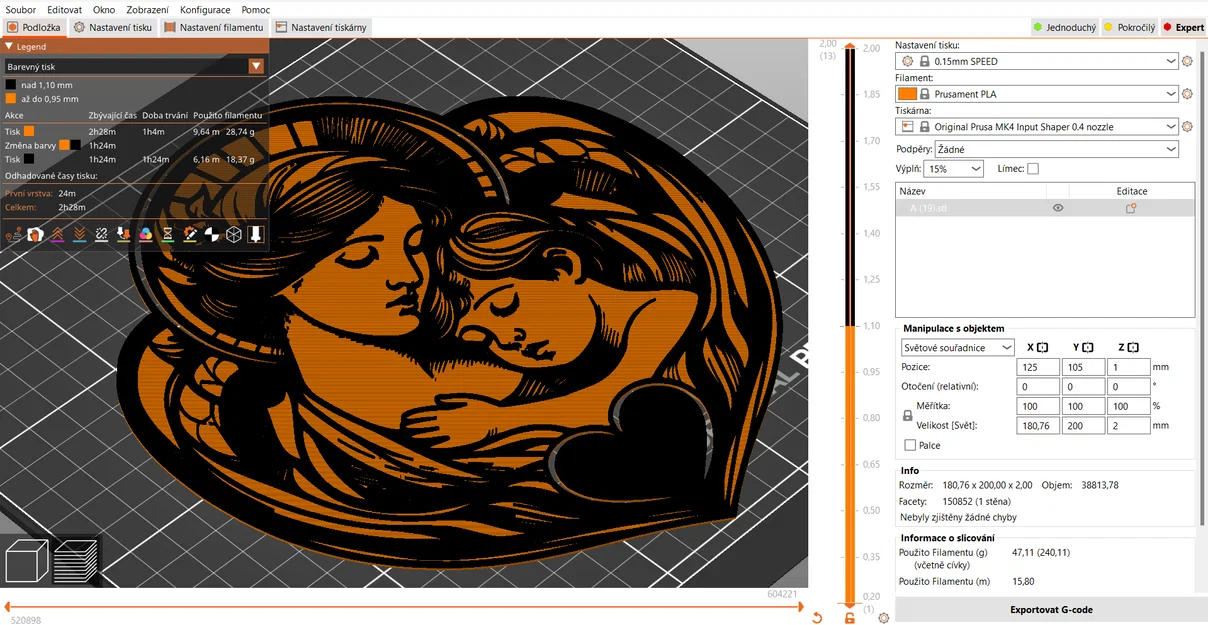Screen dimensions: 1208x625
Task: Open the Konfigurace menu
Action: pos(205,9)
